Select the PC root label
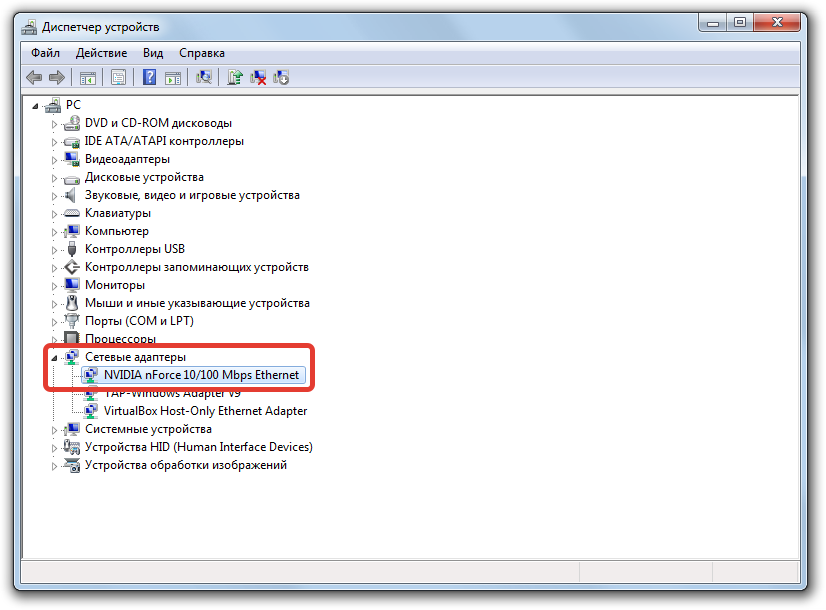This screenshot has height=610, width=826. coord(73,105)
